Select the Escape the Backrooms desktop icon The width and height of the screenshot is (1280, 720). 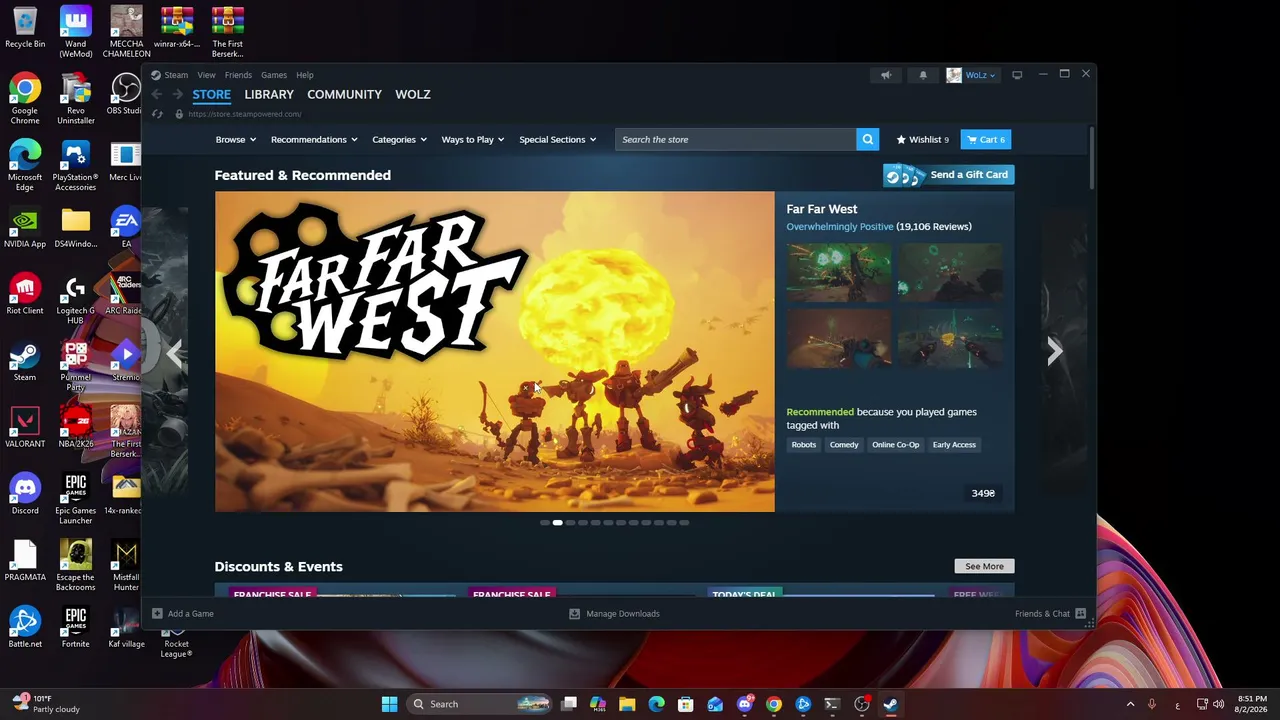[76, 566]
